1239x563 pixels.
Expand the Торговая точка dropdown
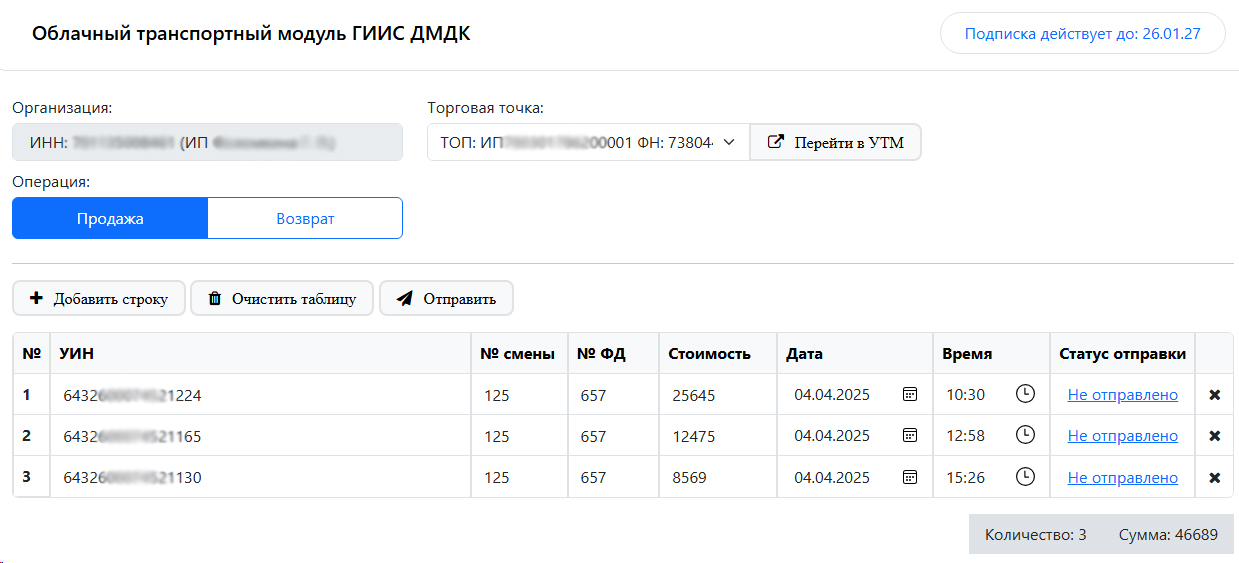(x=588, y=142)
